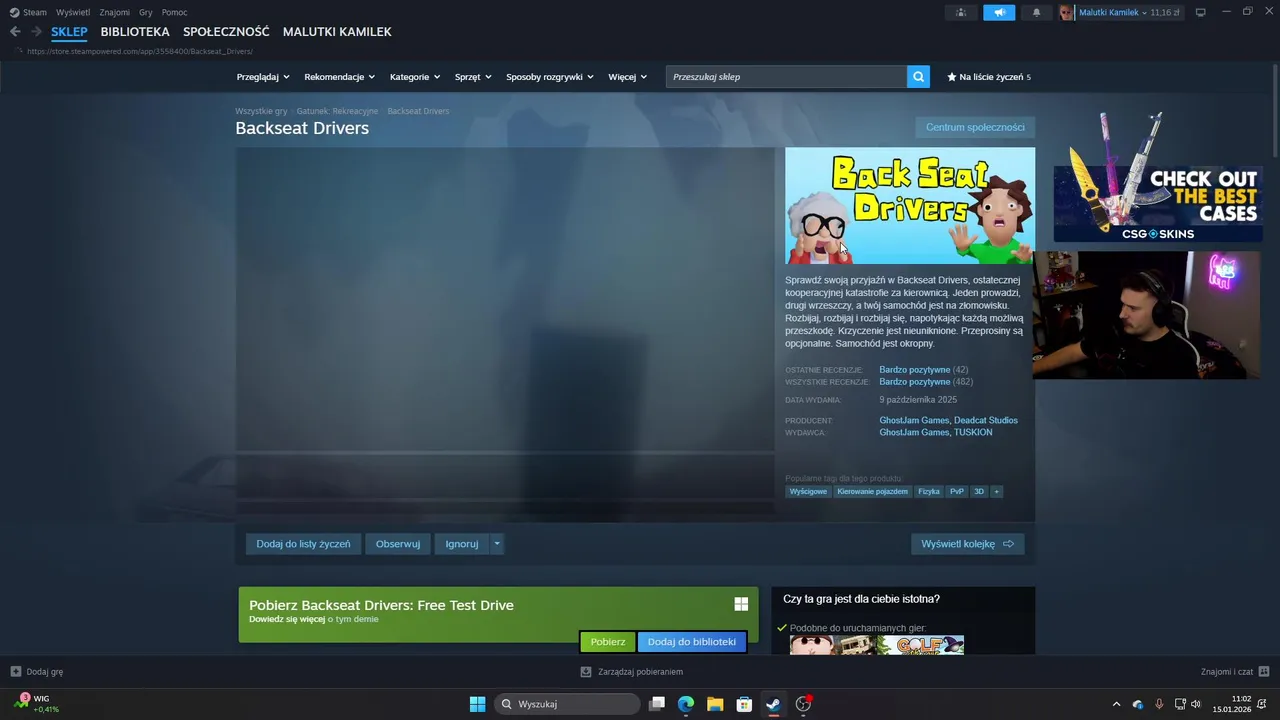Click the Obserwuj button
Image resolution: width=1280 pixels, height=720 pixels.
(x=398, y=544)
